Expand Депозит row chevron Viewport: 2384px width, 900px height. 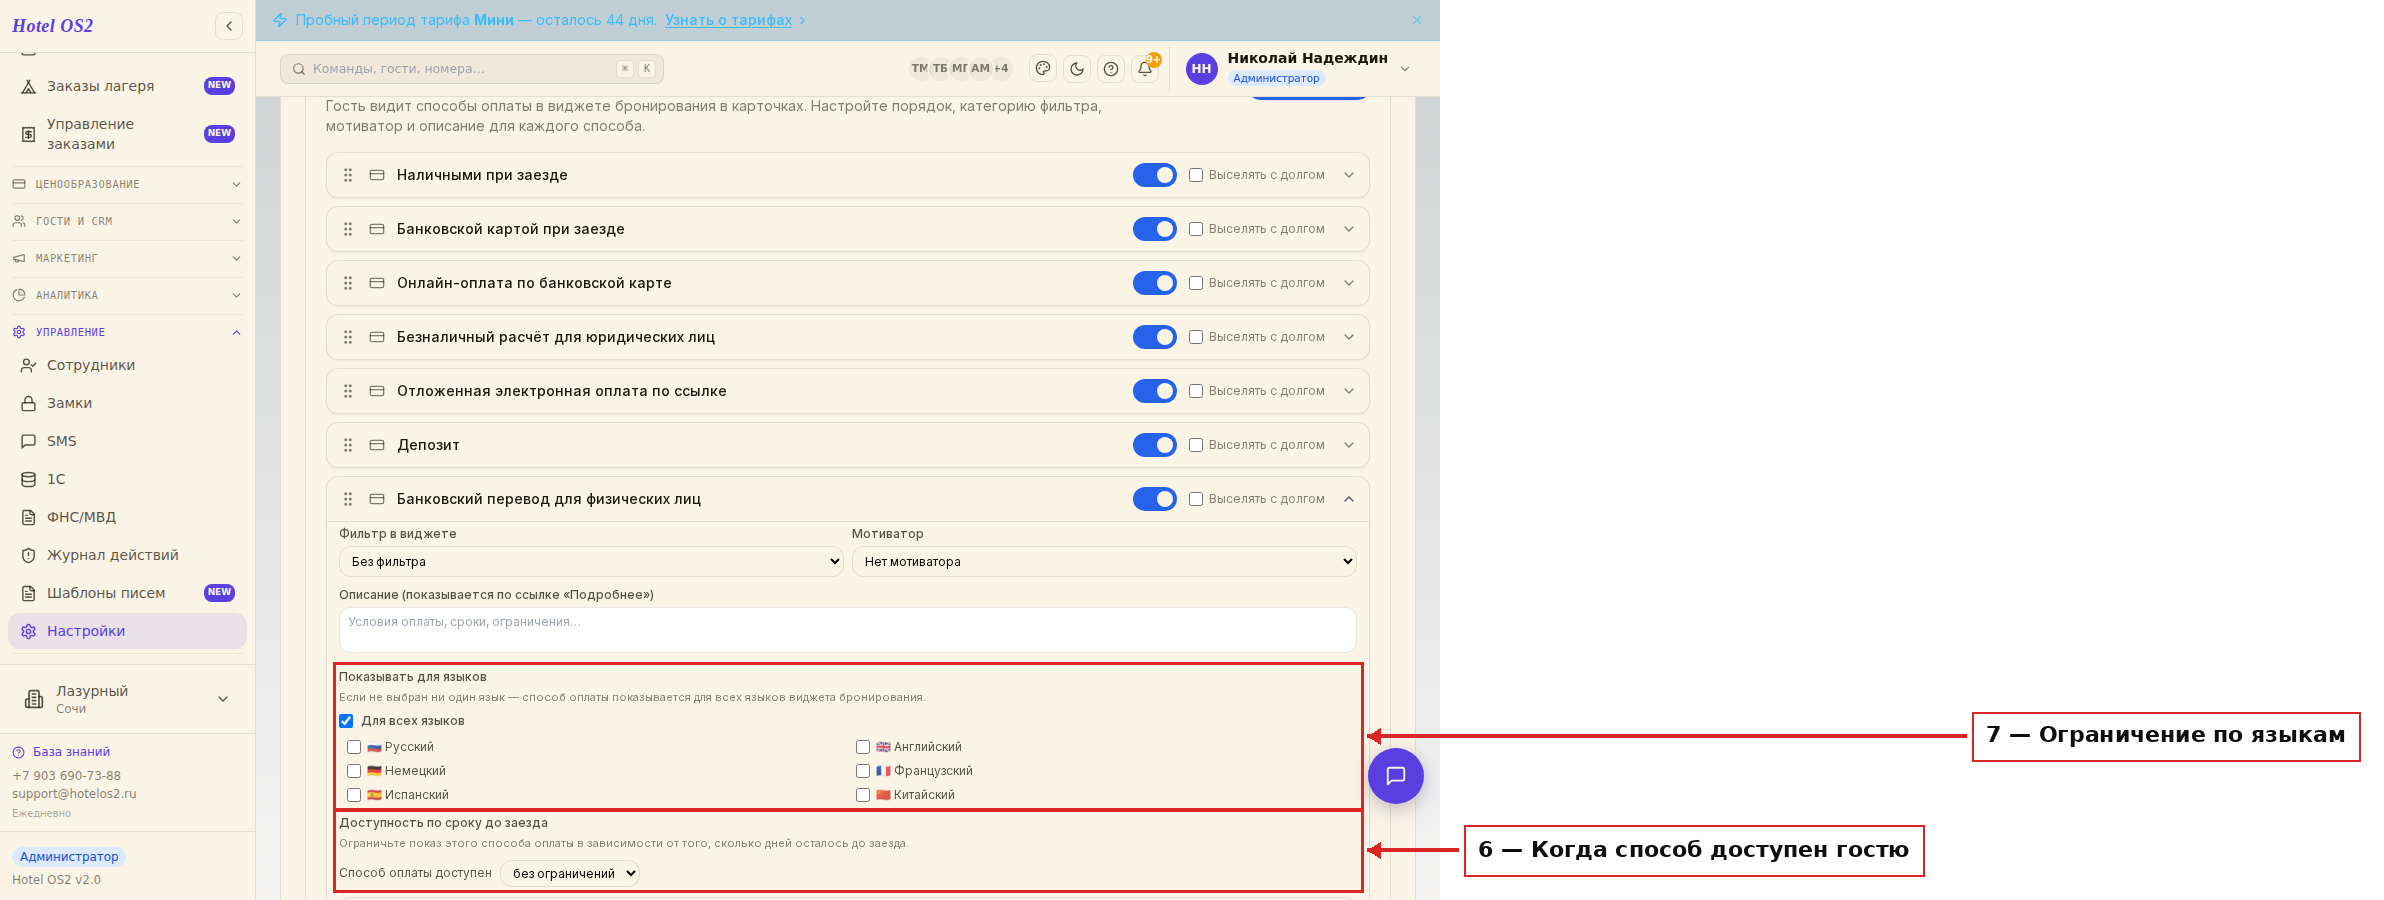1349,445
